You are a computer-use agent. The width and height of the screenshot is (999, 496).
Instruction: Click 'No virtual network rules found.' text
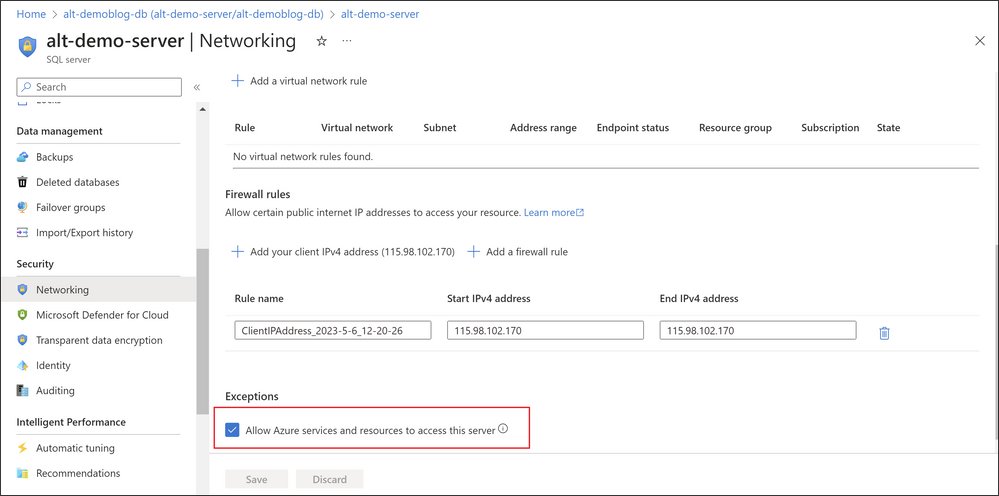(303, 156)
